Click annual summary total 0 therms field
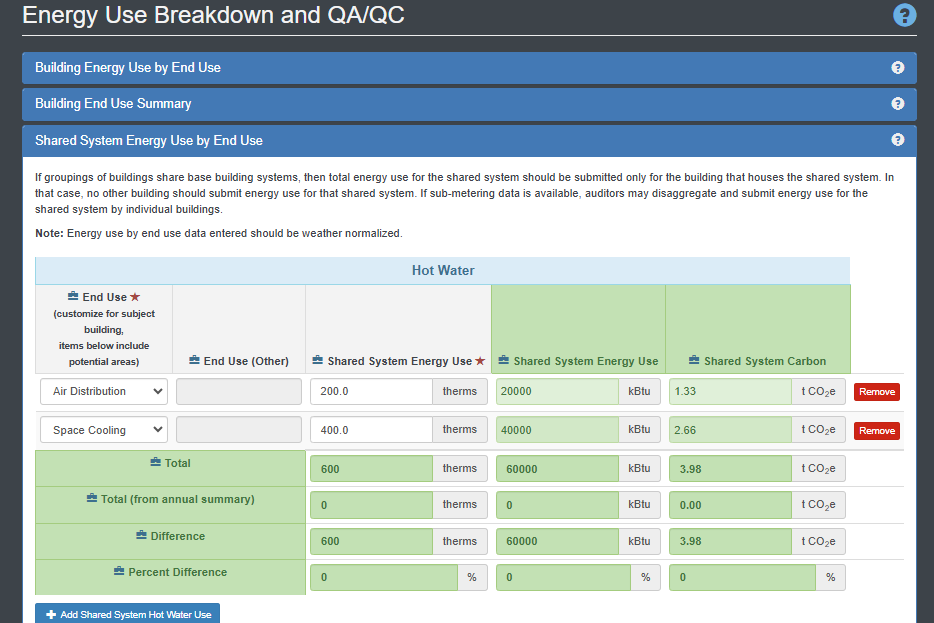The height and width of the screenshot is (623, 934). [371, 505]
